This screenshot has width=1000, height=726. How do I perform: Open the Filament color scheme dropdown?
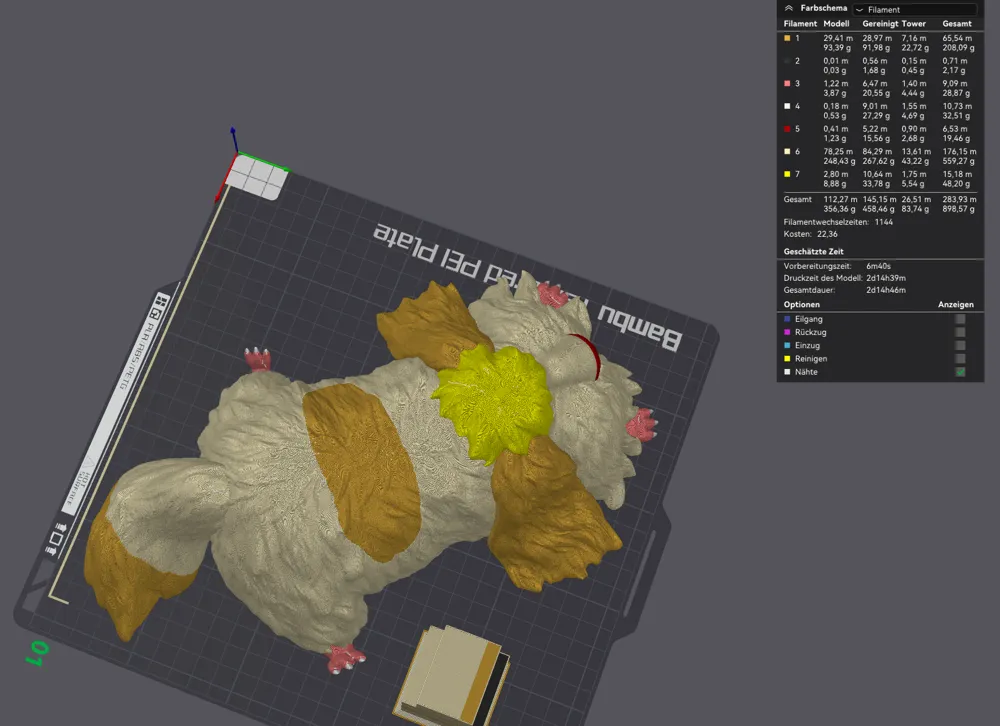(915, 10)
